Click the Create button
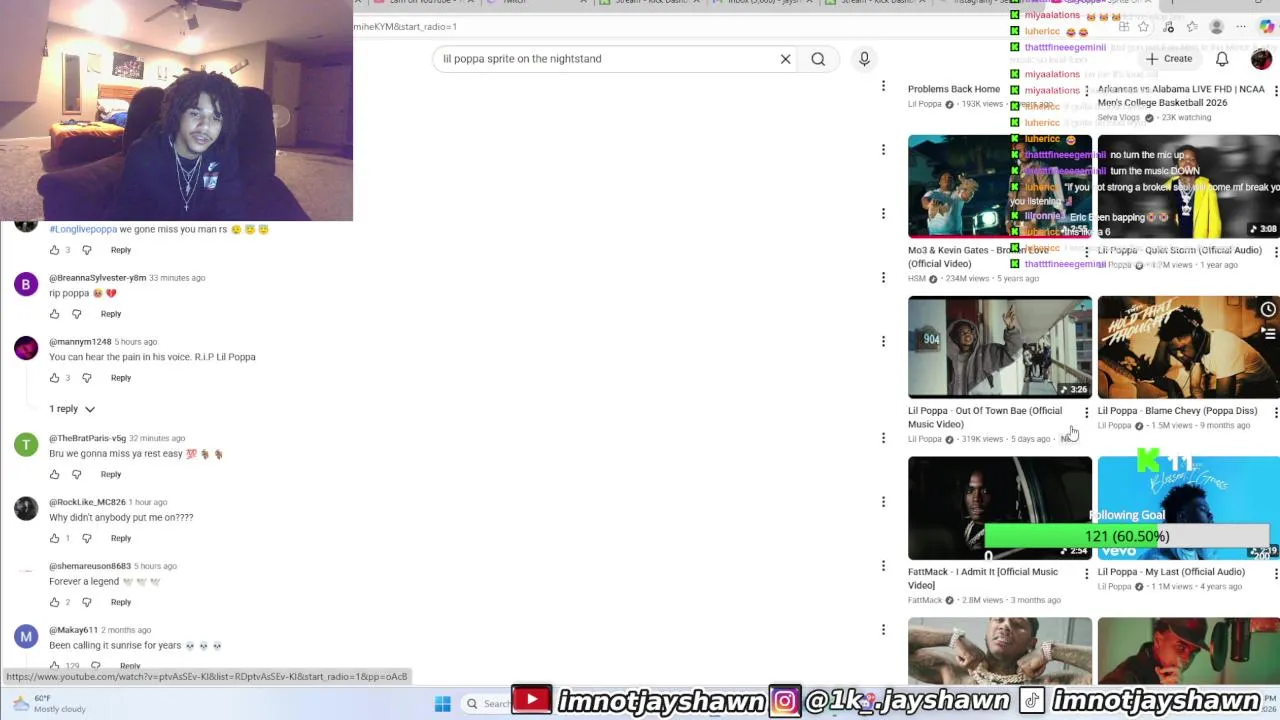 1168,59
